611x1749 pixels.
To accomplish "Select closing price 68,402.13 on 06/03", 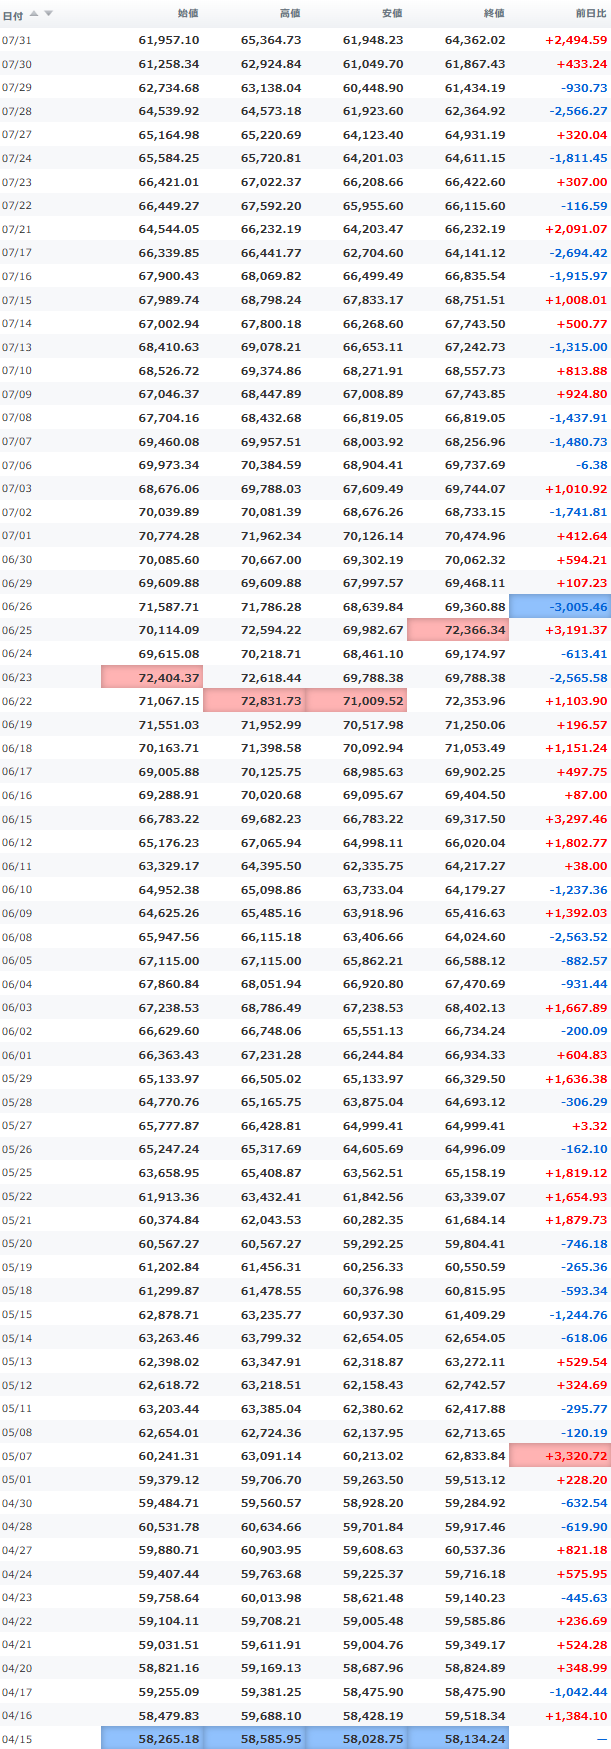I will coord(475,1008).
